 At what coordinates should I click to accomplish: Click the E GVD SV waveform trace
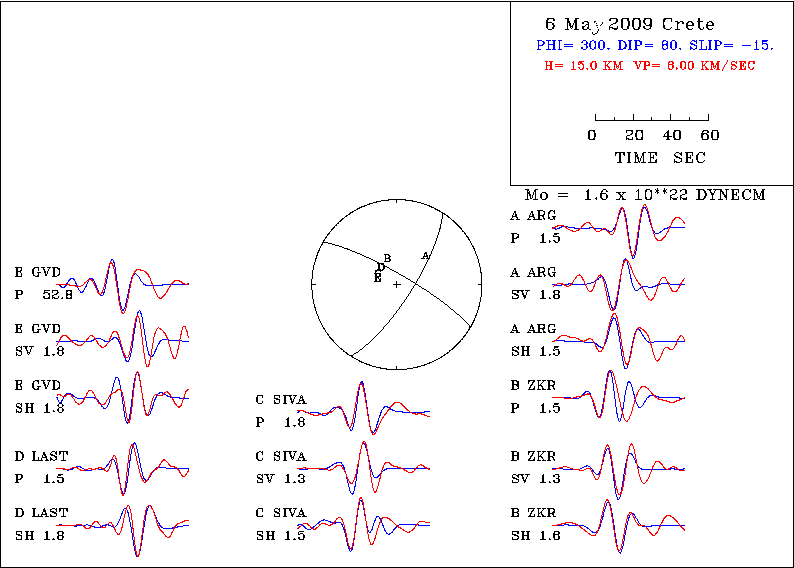click(123, 339)
